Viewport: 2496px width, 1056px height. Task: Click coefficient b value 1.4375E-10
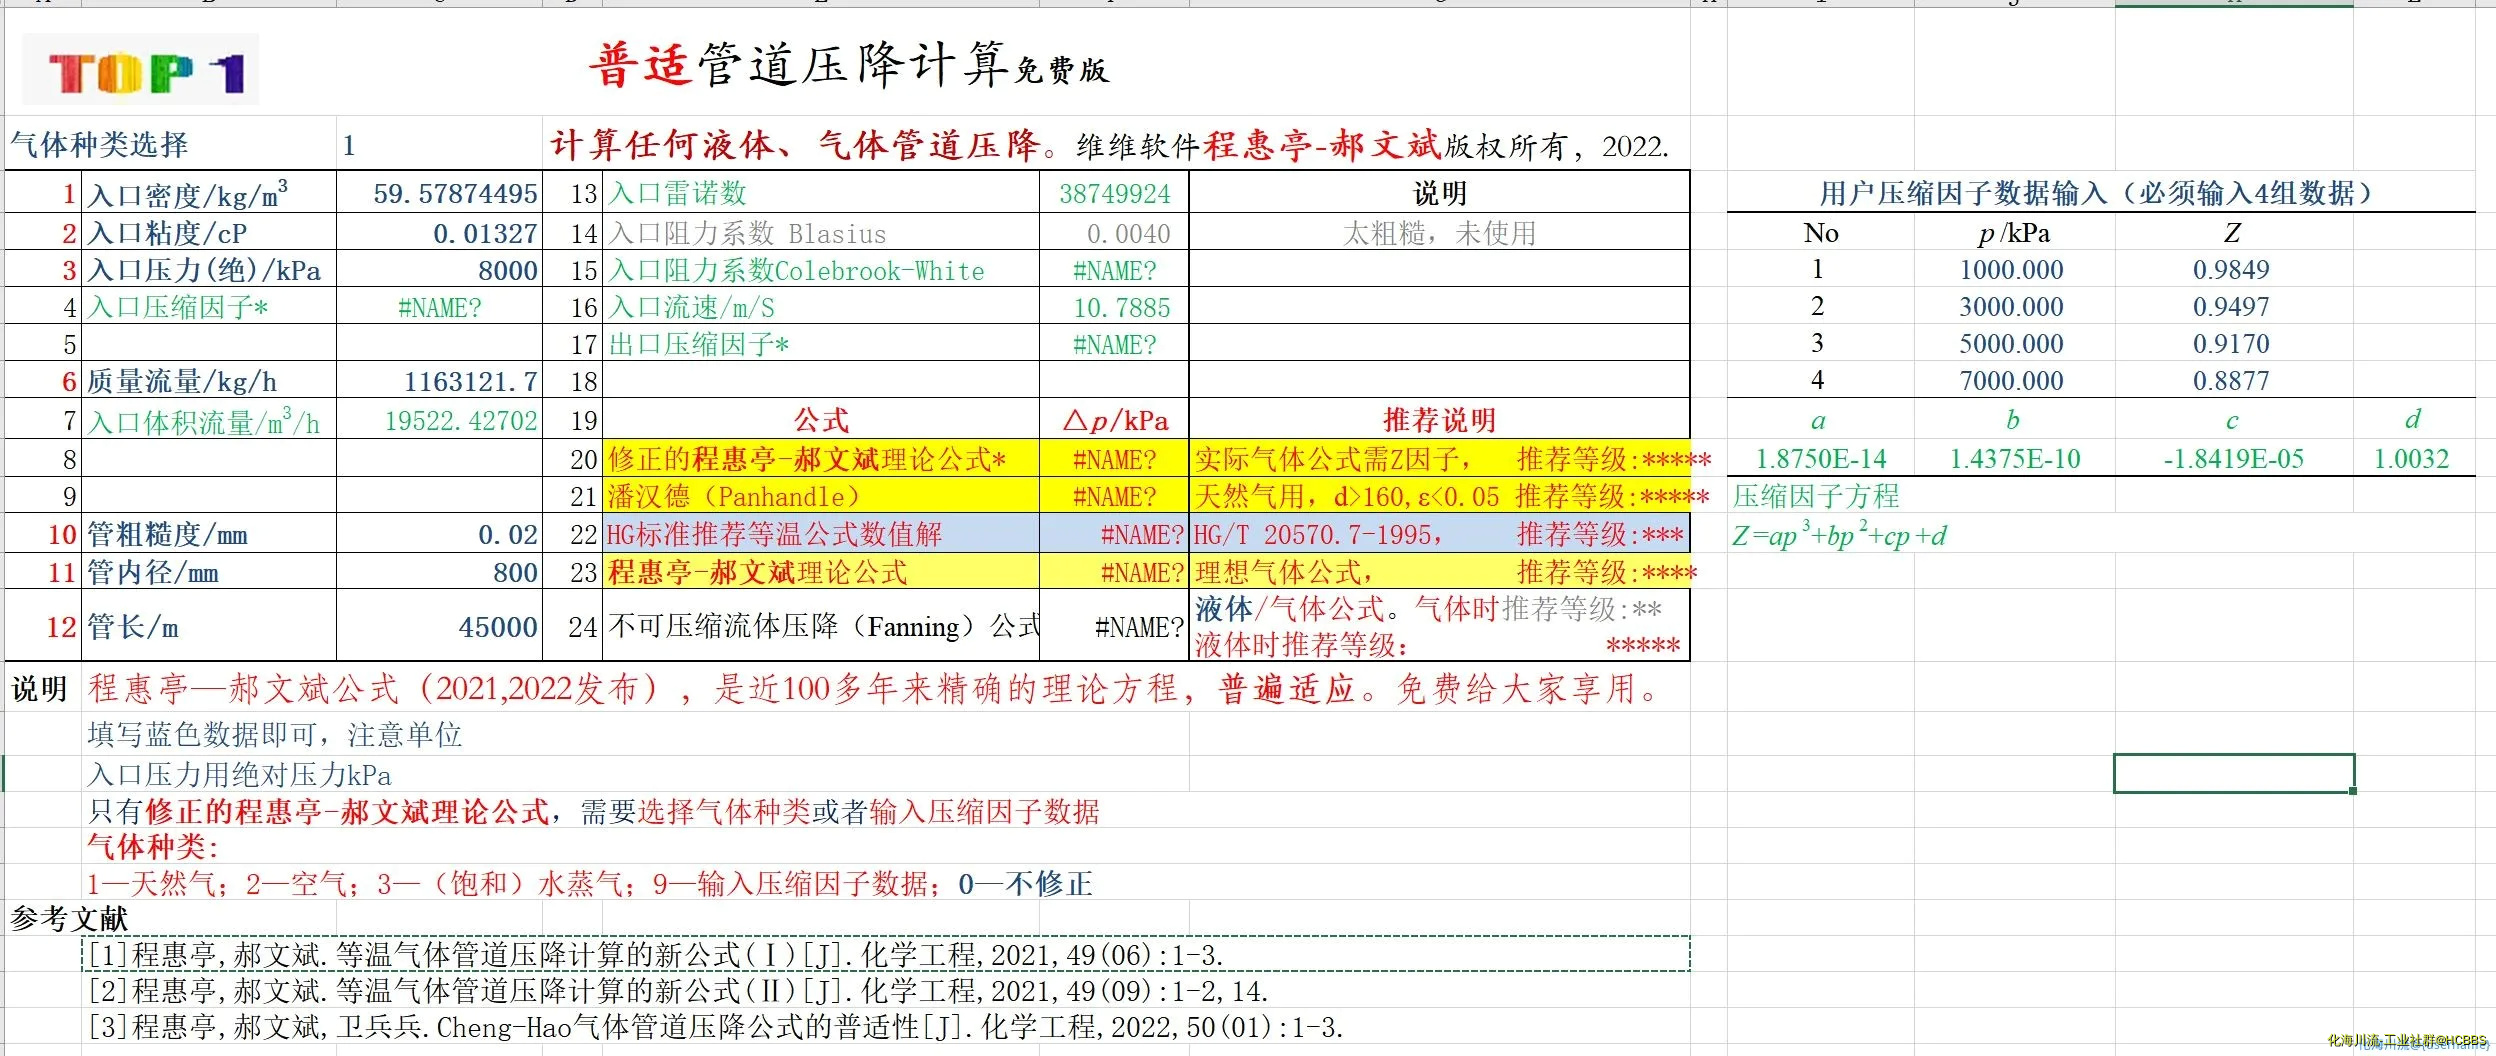(x=2014, y=459)
